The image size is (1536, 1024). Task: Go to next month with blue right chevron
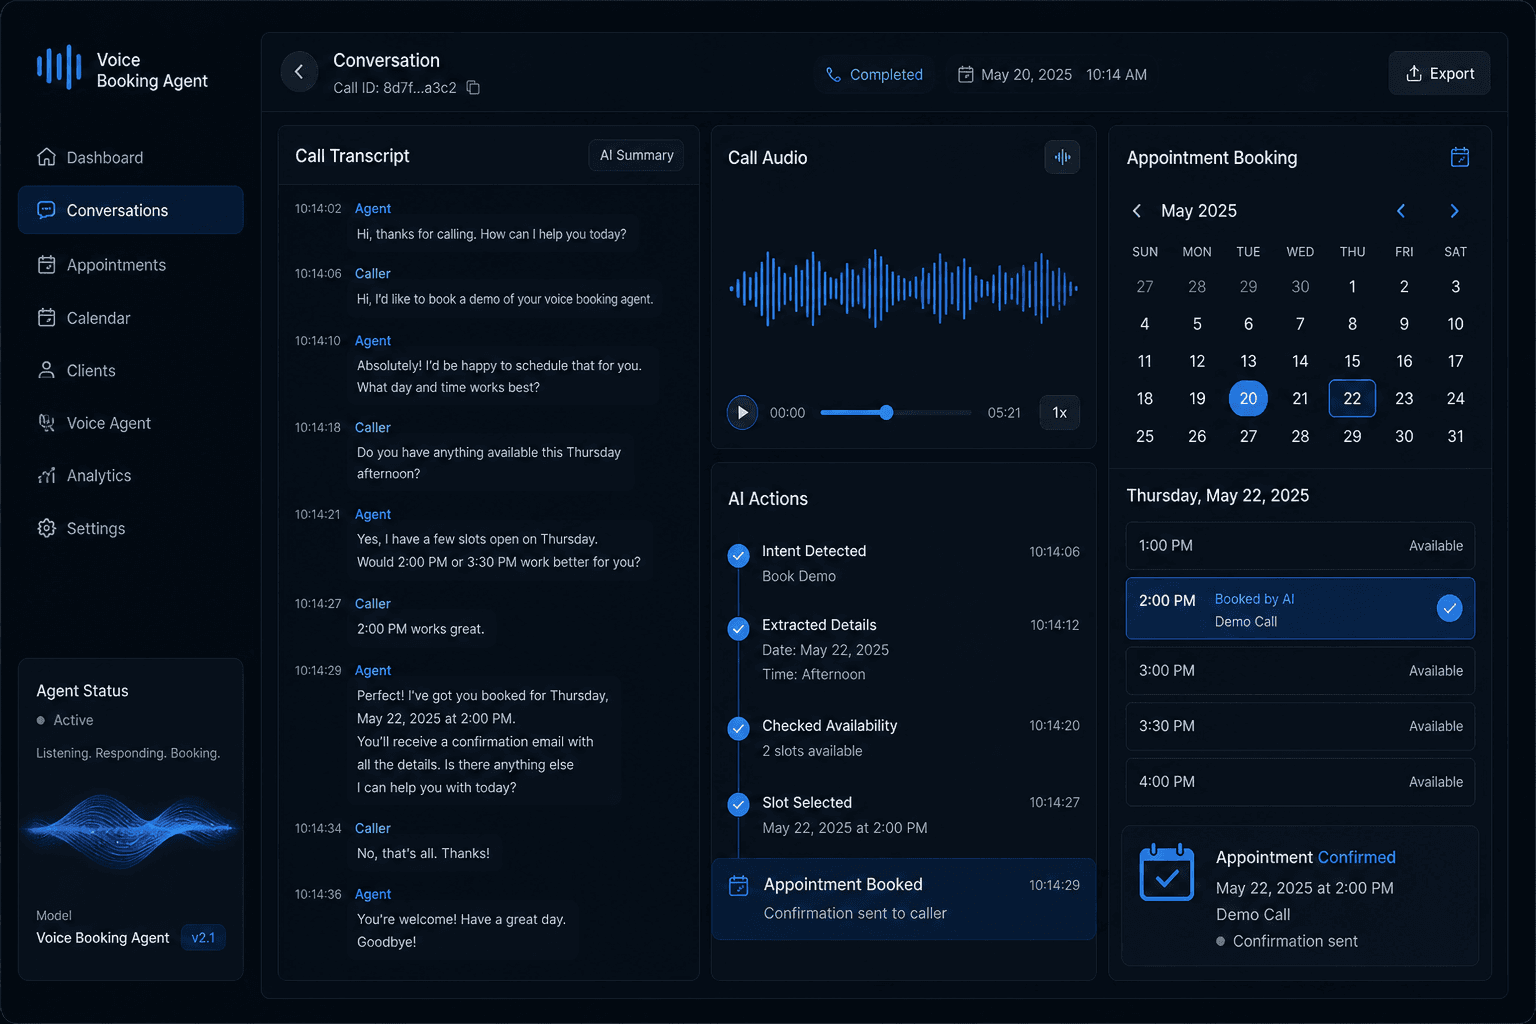[1454, 211]
